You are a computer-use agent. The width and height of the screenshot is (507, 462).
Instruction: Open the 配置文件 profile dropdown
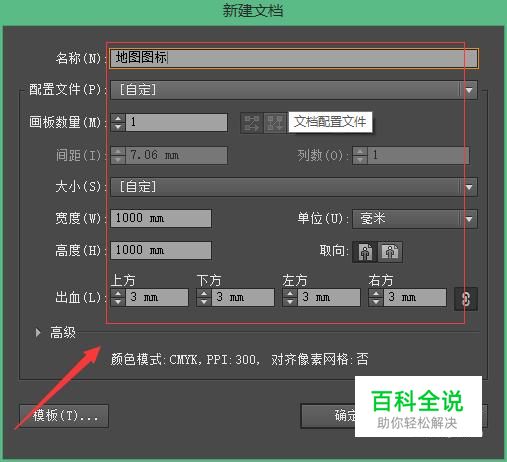pyautogui.click(x=294, y=90)
